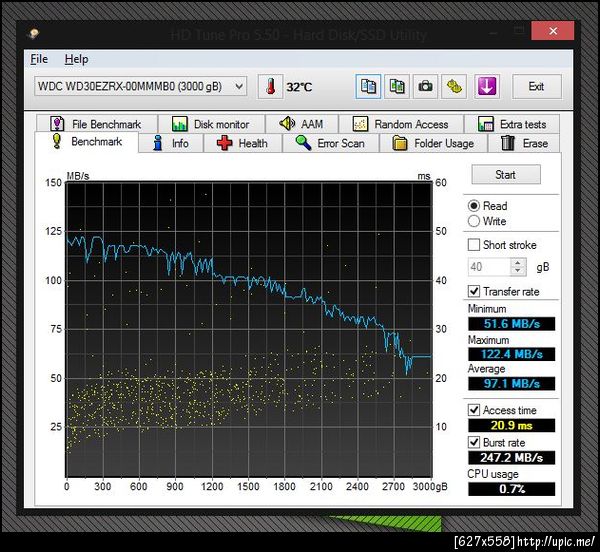600x552 pixels.
Task: Click the Exit button
Action: click(x=536, y=86)
